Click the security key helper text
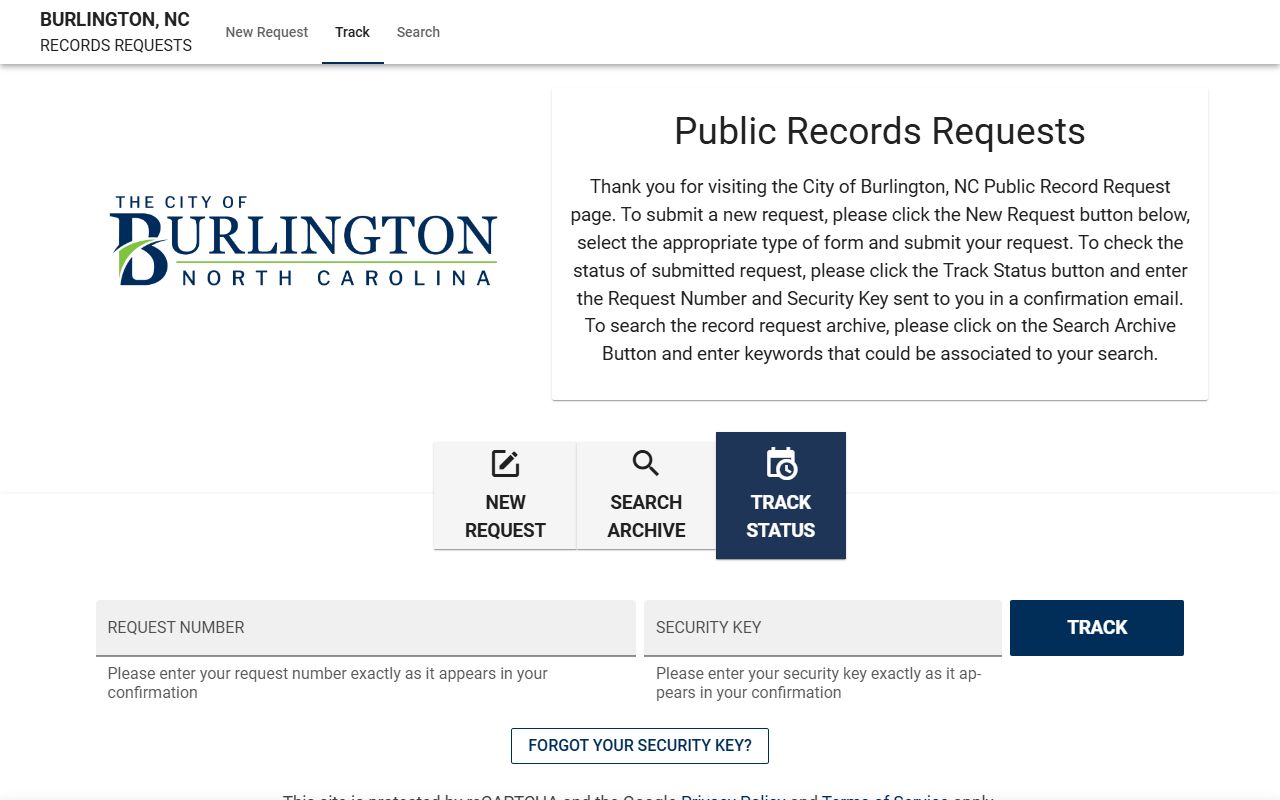1280x800 pixels. (819, 683)
